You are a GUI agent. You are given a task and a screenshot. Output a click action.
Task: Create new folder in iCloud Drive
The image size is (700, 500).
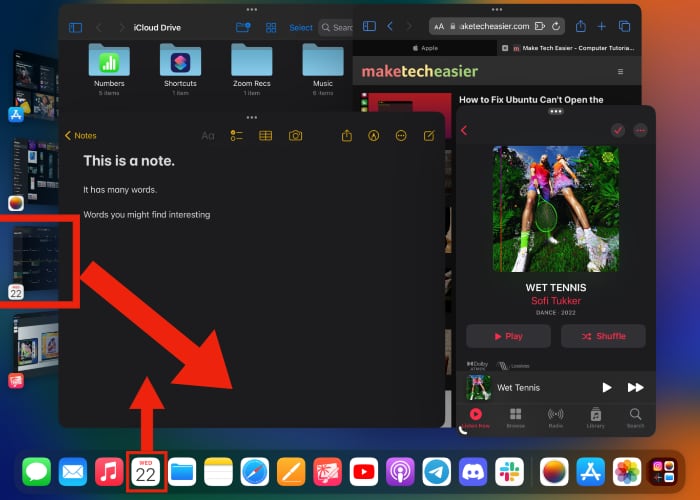pyautogui.click(x=243, y=27)
